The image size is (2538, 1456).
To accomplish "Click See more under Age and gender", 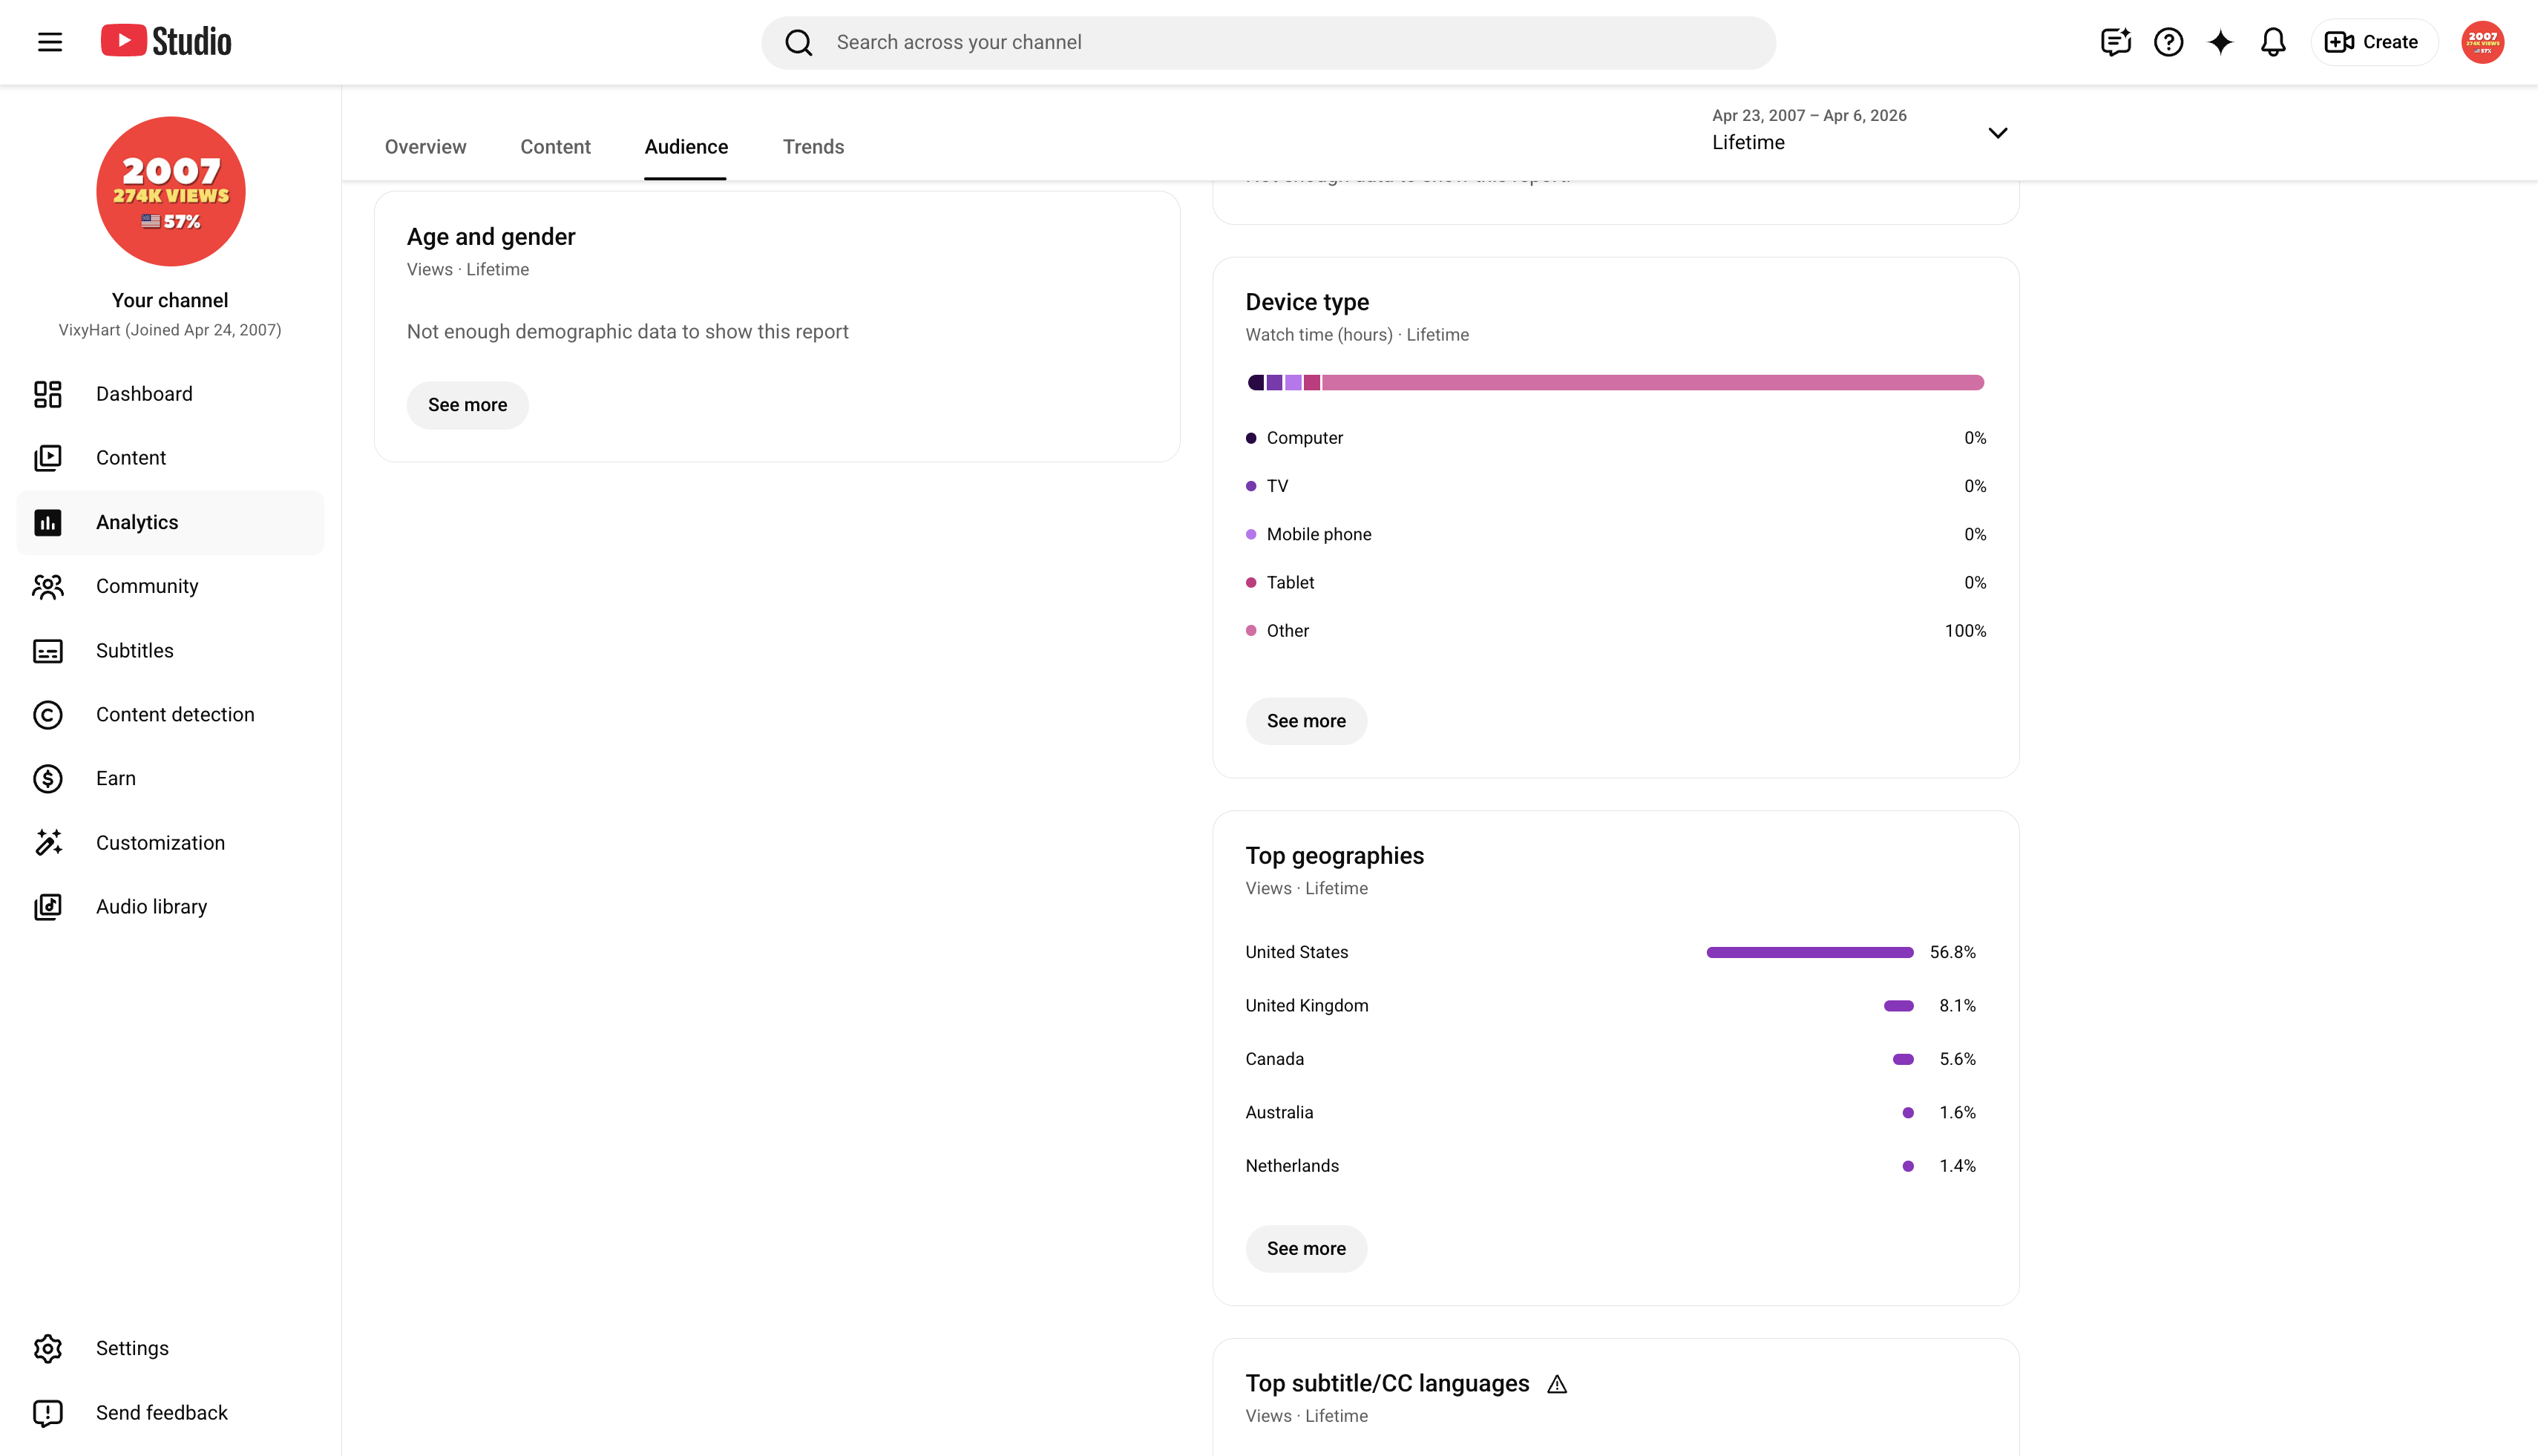I will coord(467,405).
